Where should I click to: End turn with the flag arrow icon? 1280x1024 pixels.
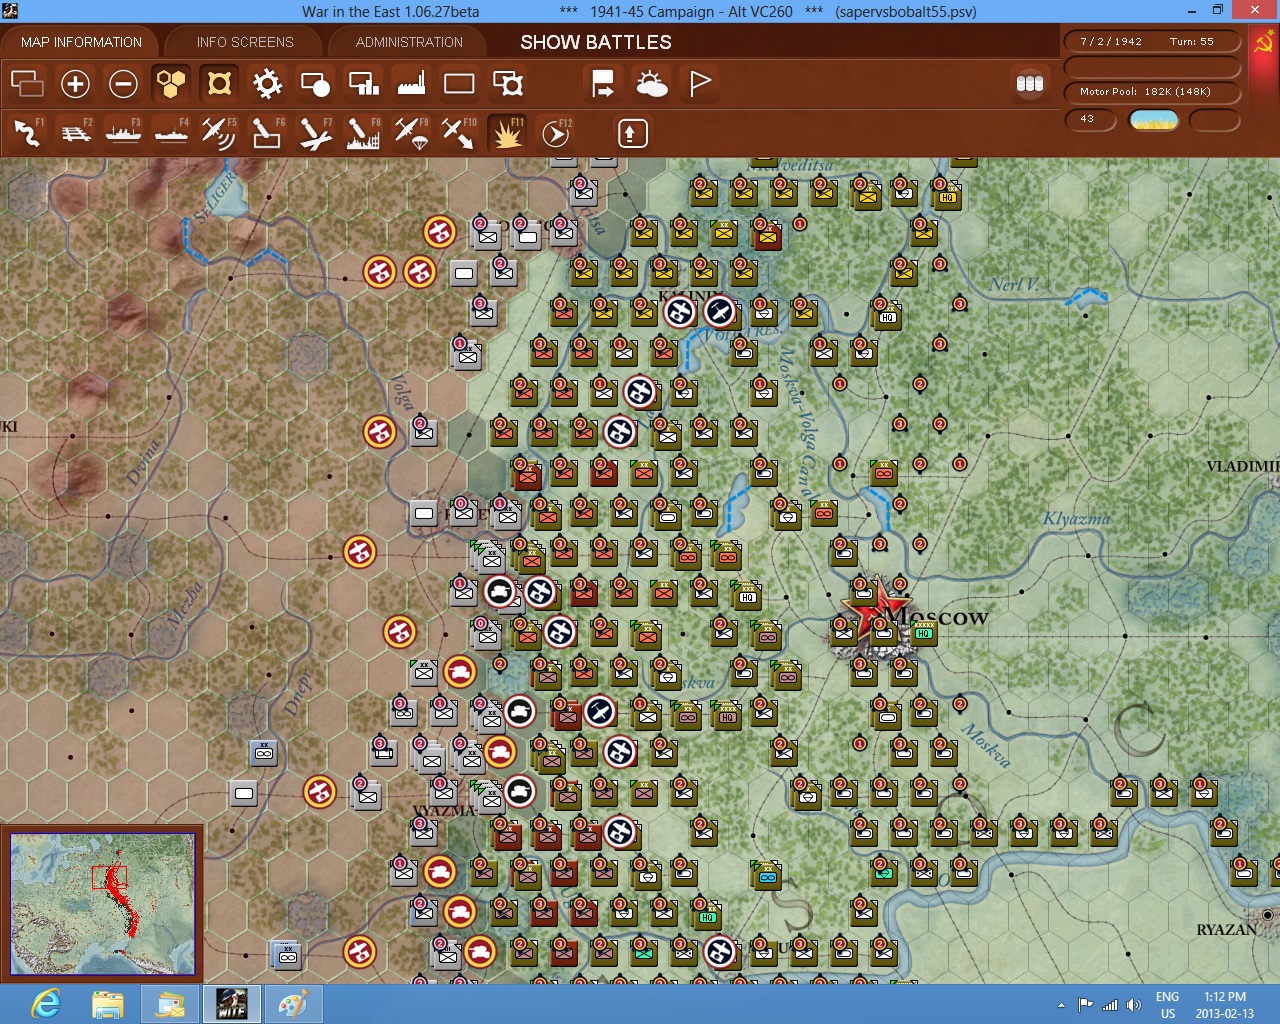click(x=603, y=84)
